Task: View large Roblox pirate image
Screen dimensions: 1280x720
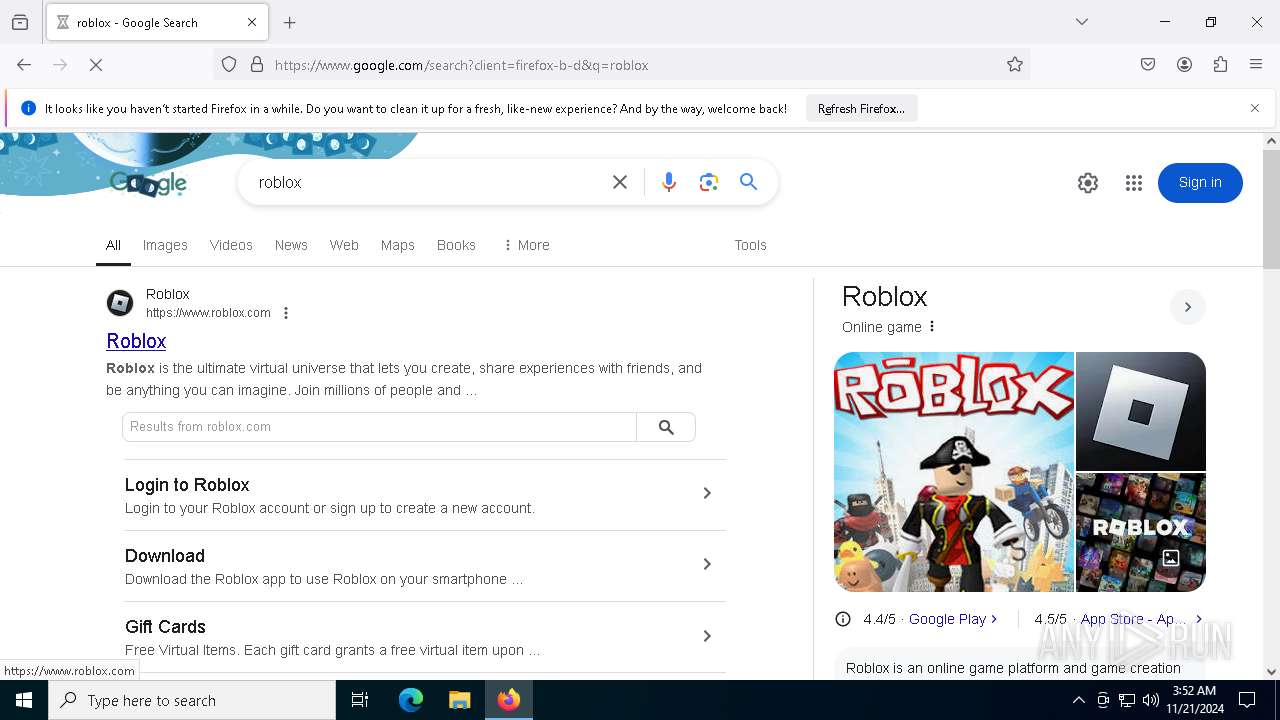Action: coord(954,472)
